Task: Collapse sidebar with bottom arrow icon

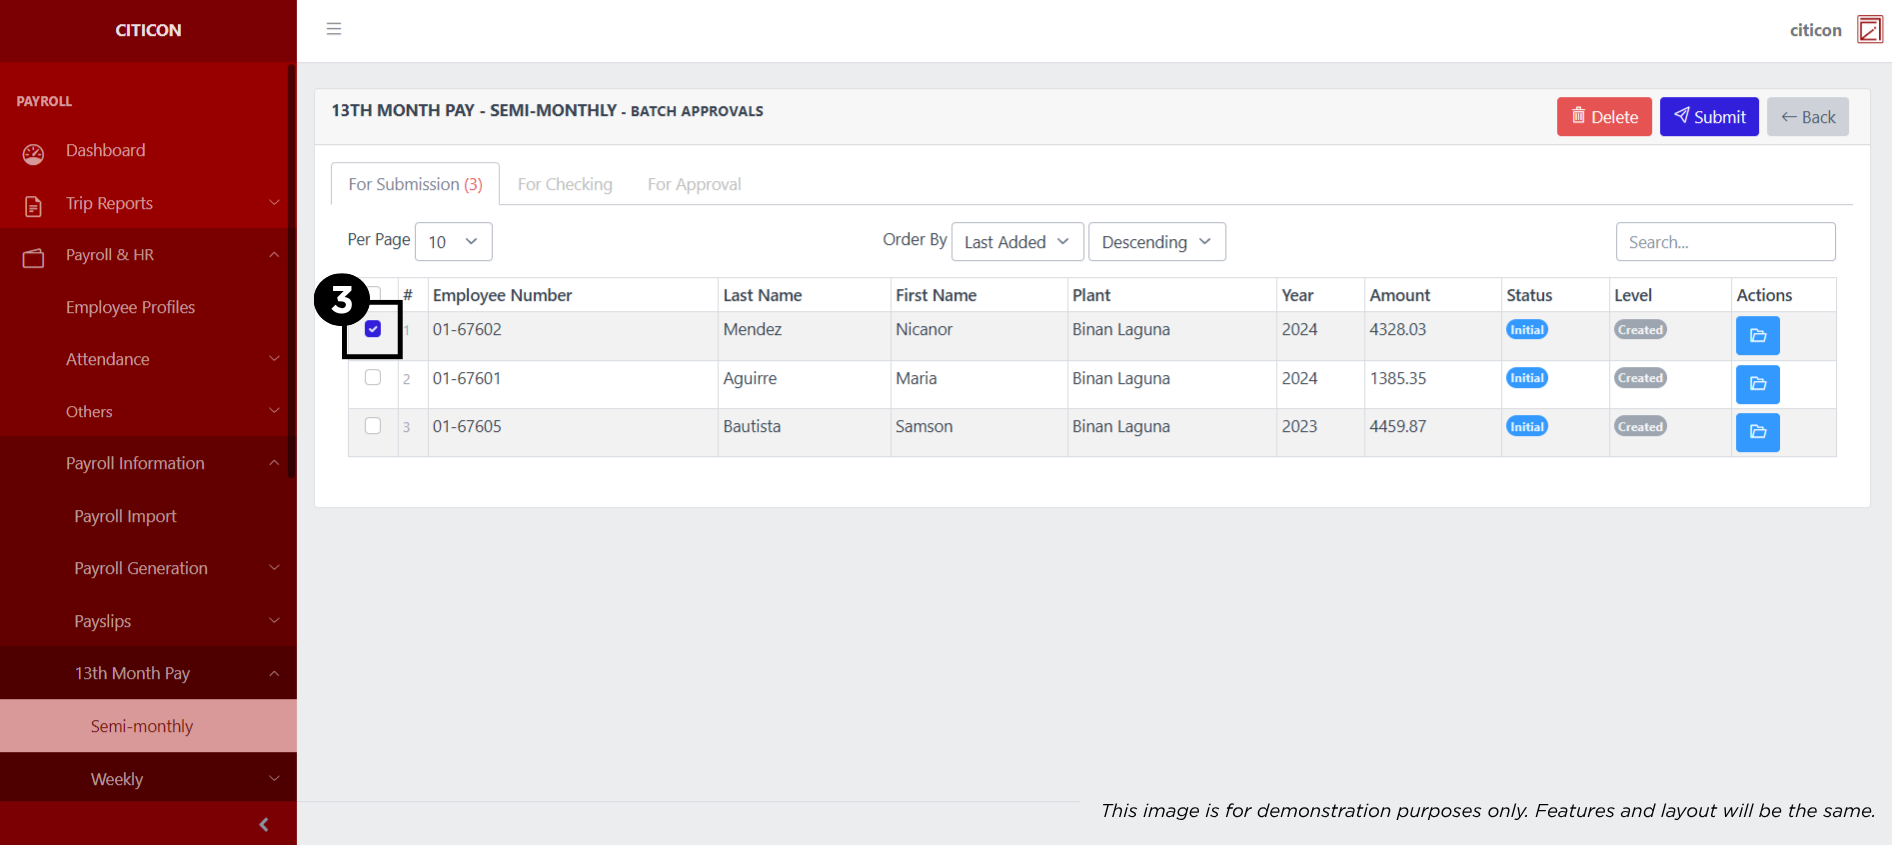Action: pyautogui.click(x=264, y=824)
